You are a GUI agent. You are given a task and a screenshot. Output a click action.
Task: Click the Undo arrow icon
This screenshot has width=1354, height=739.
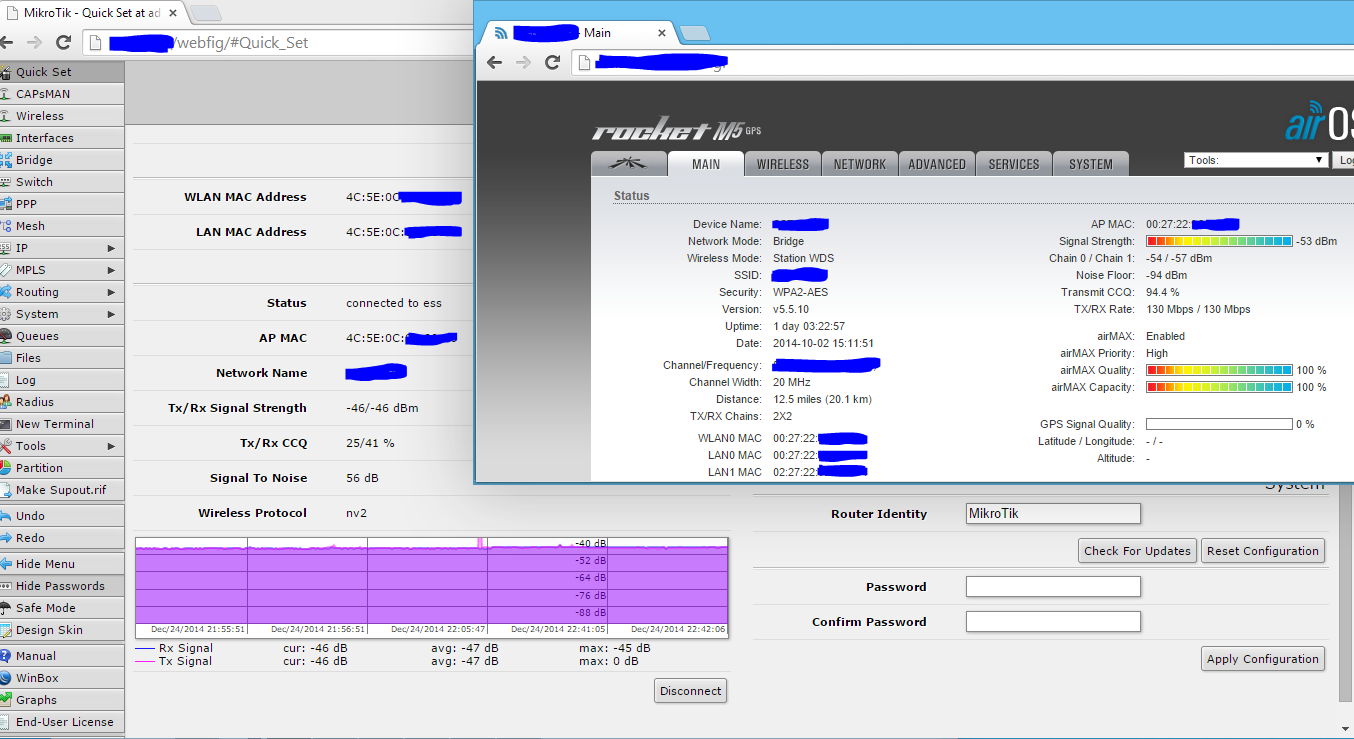[x=6, y=516]
